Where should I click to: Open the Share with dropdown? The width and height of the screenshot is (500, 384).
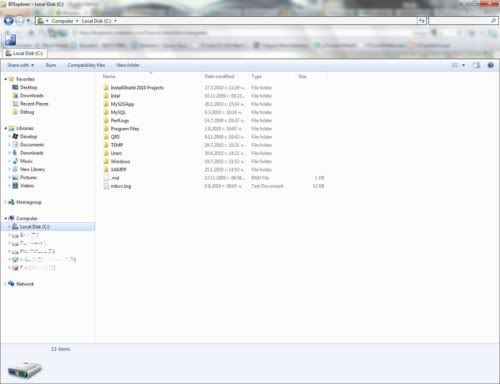21,65
